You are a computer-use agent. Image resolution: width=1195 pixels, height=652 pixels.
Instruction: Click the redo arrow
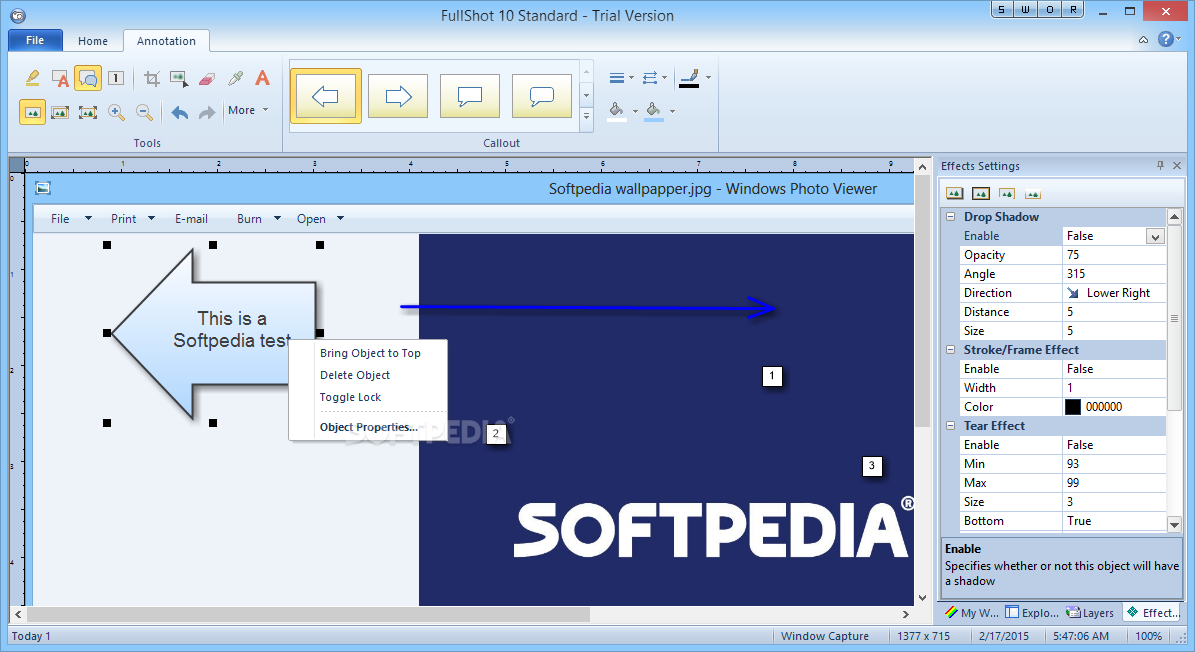point(207,113)
